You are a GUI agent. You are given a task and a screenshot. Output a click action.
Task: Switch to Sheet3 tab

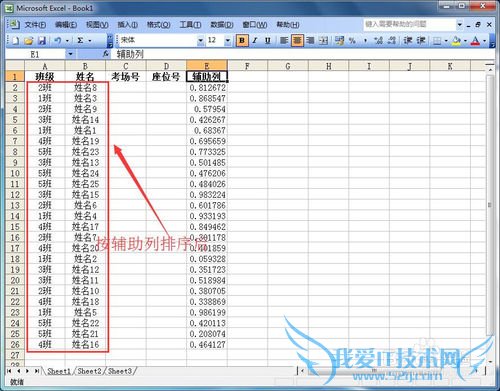120,371
